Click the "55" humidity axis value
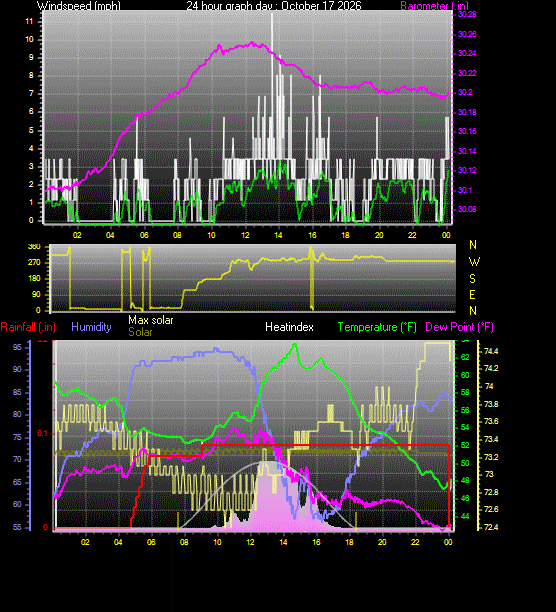The height and width of the screenshot is (612, 556). point(17,527)
